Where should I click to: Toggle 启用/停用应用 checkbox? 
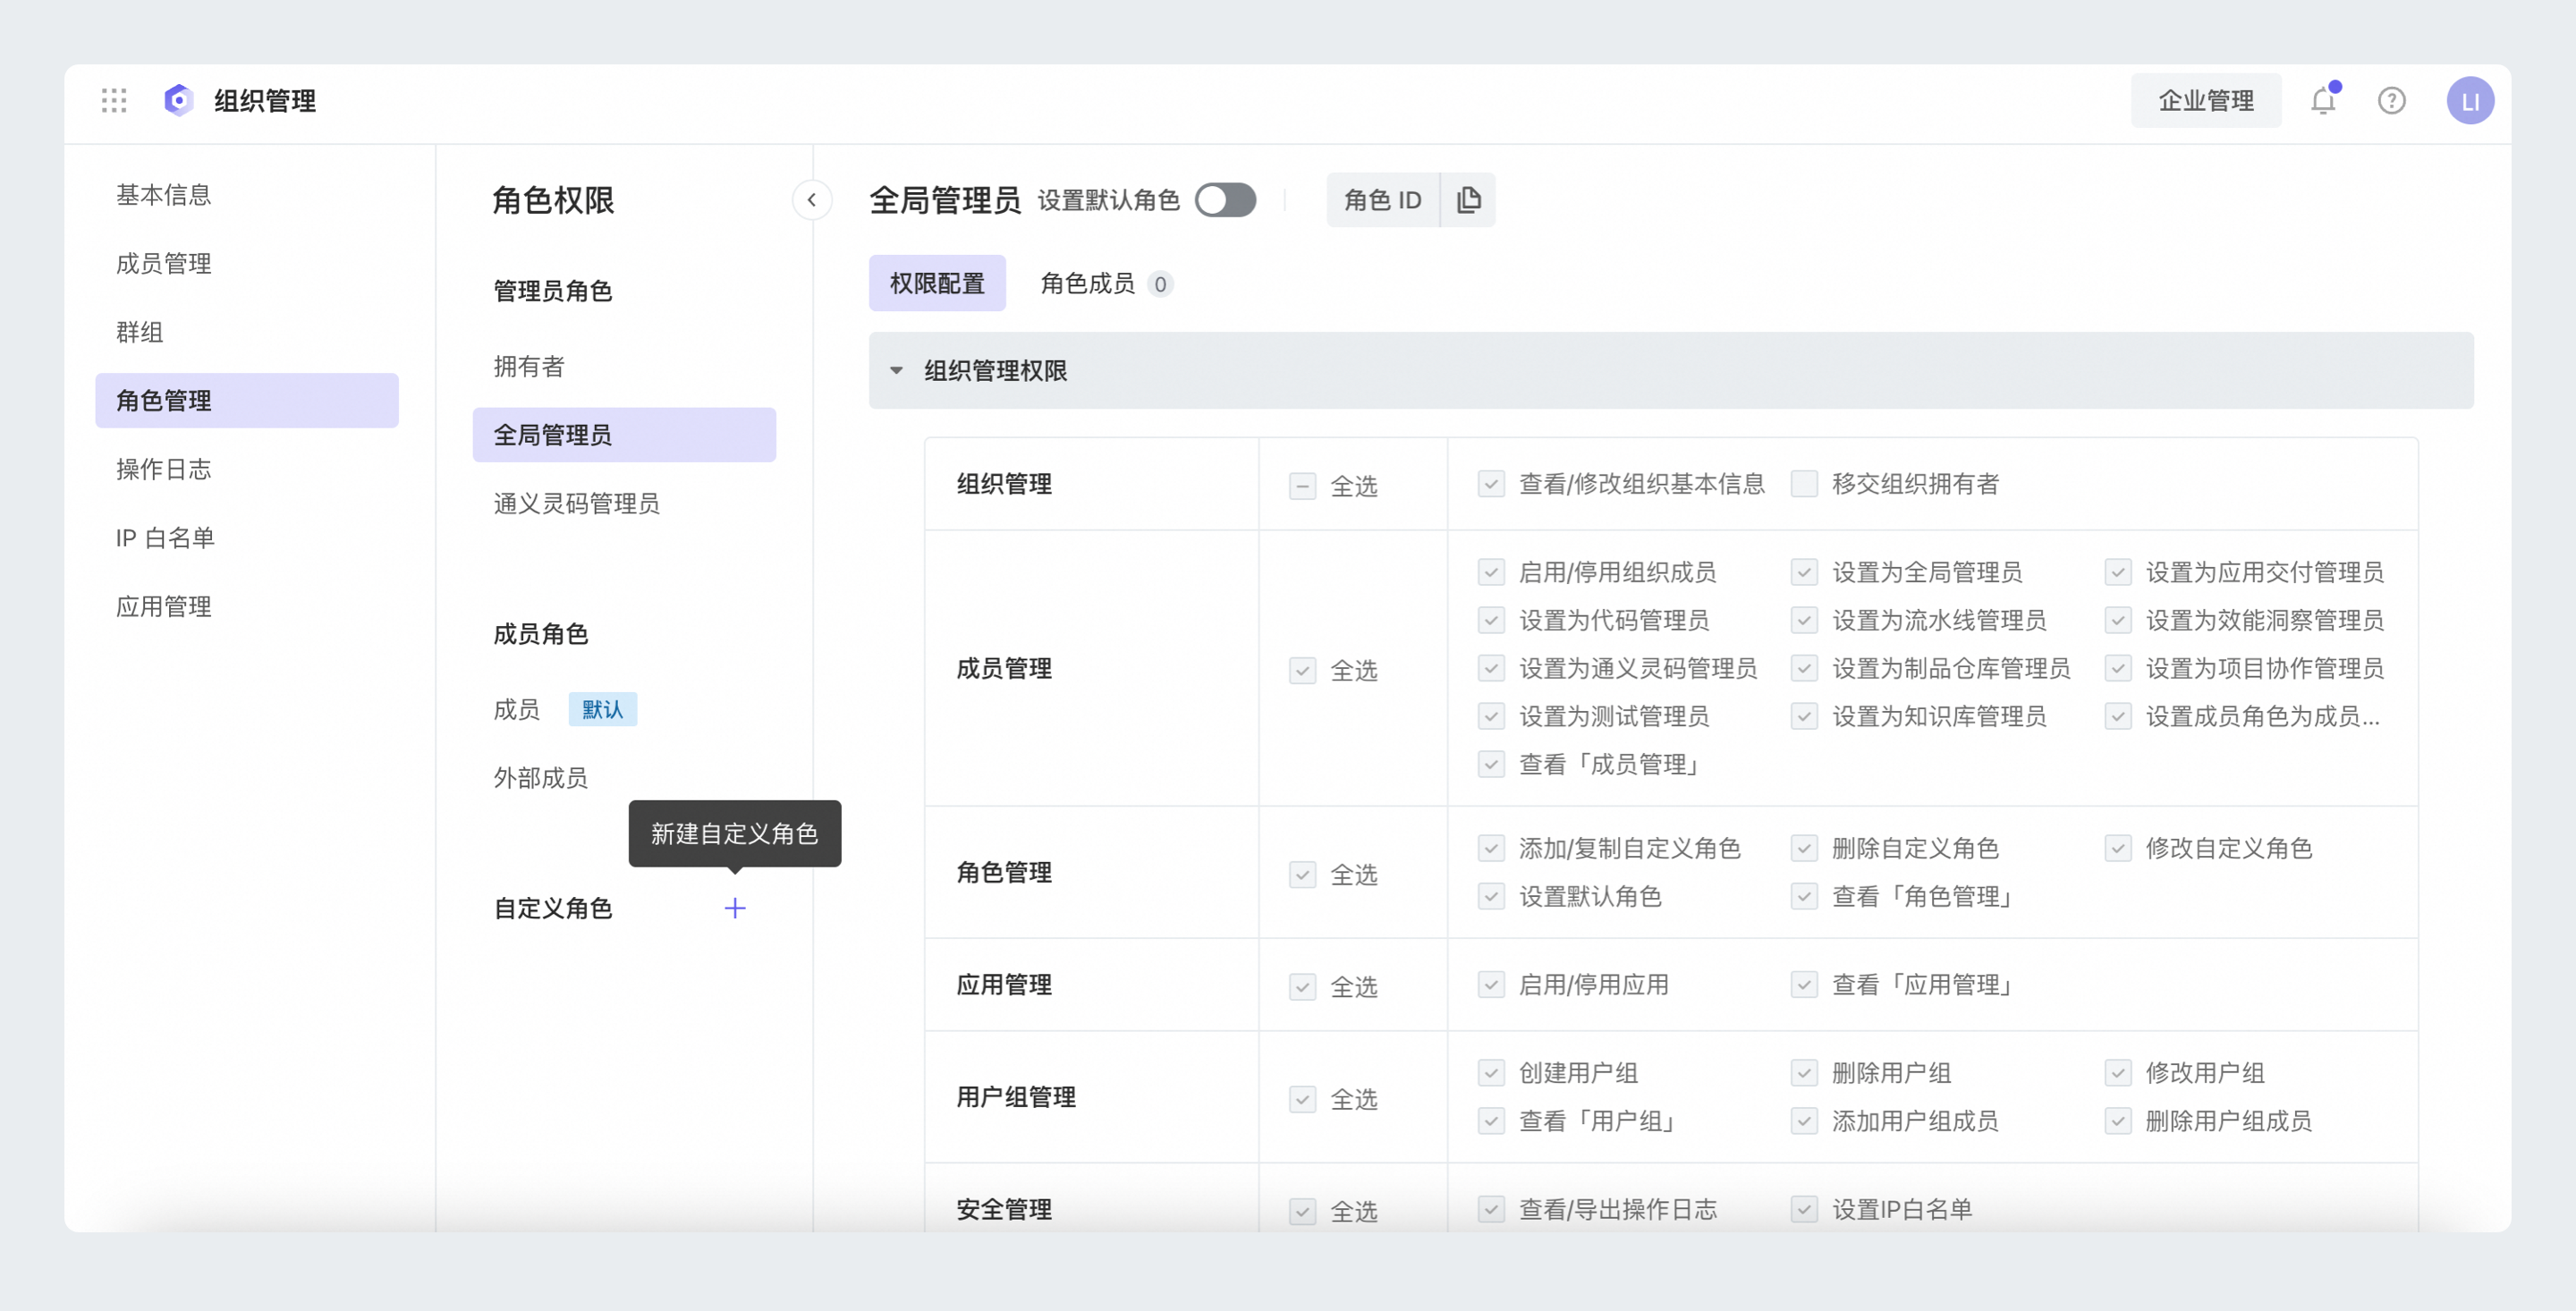pyautogui.click(x=1491, y=985)
